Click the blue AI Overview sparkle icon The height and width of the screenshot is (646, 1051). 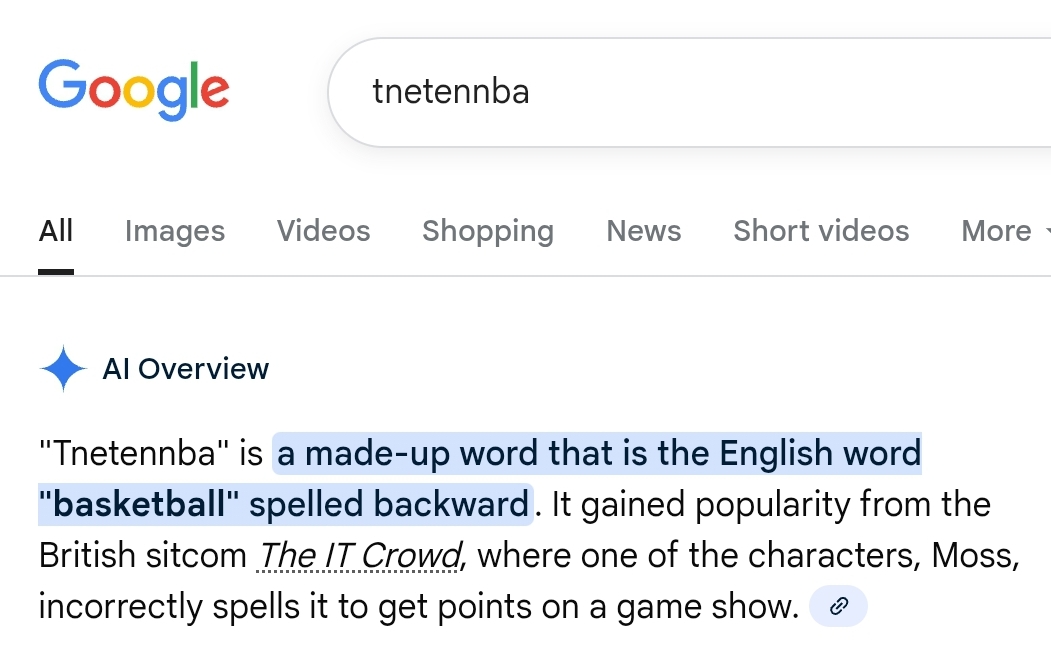(x=64, y=369)
